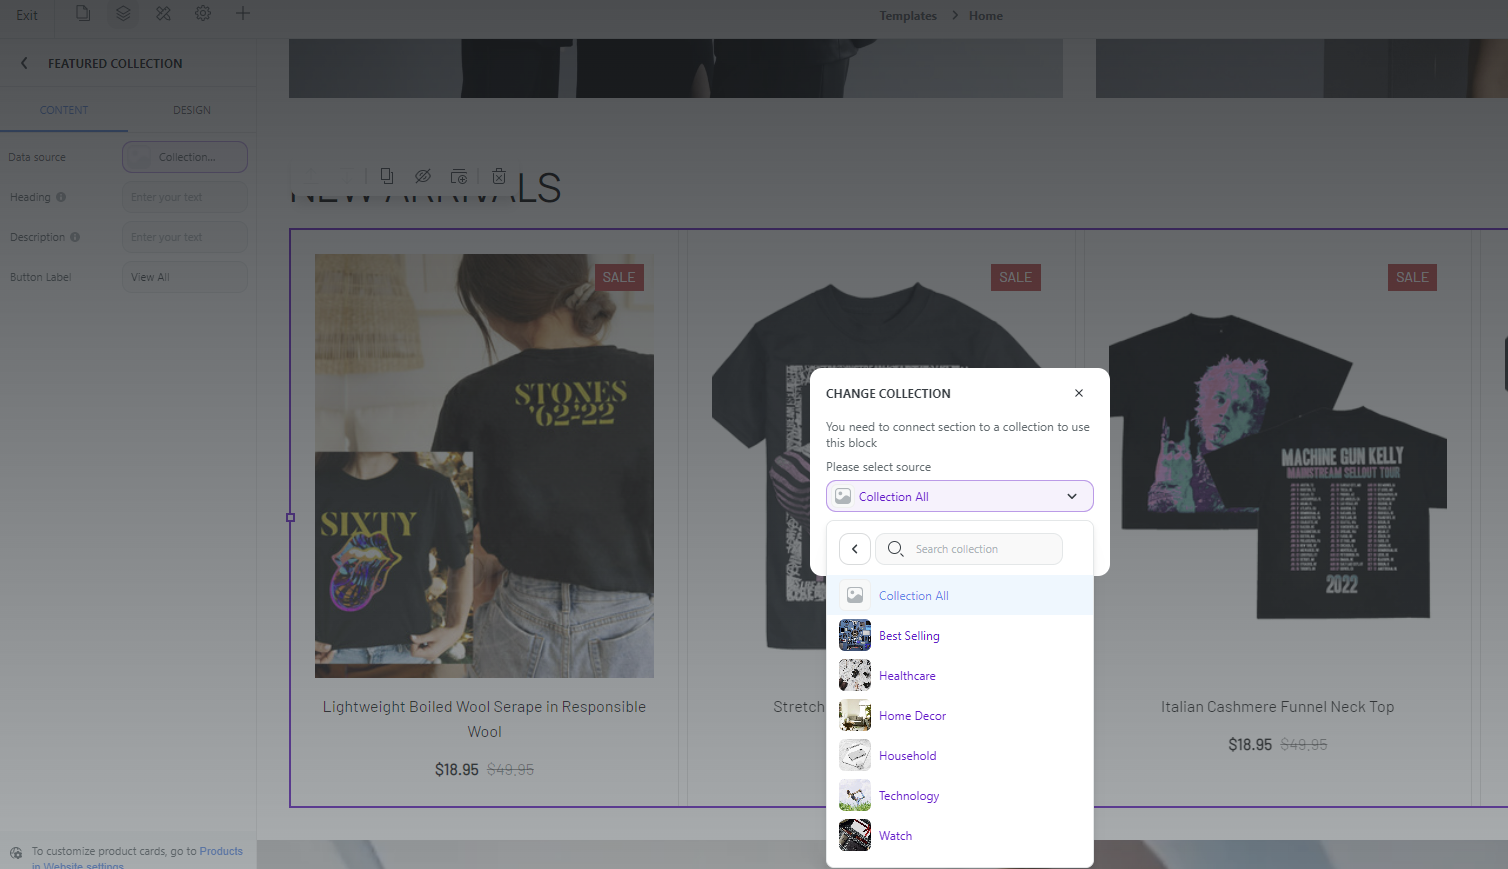Viewport: 1508px width, 869px height.
Task: Click the Watch collection thumbnail
Action: (x=855, y=835)
